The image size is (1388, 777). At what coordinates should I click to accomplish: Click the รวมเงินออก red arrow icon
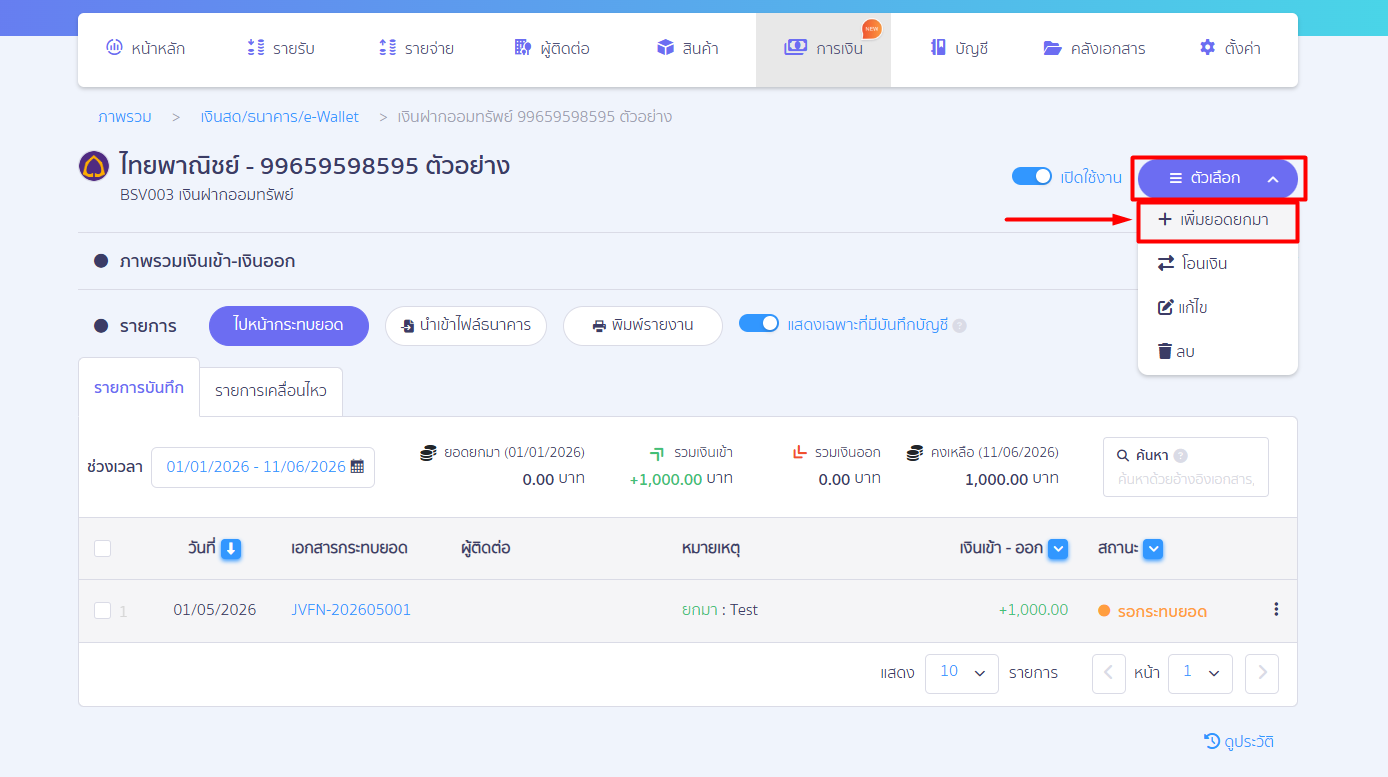[799, 453]
